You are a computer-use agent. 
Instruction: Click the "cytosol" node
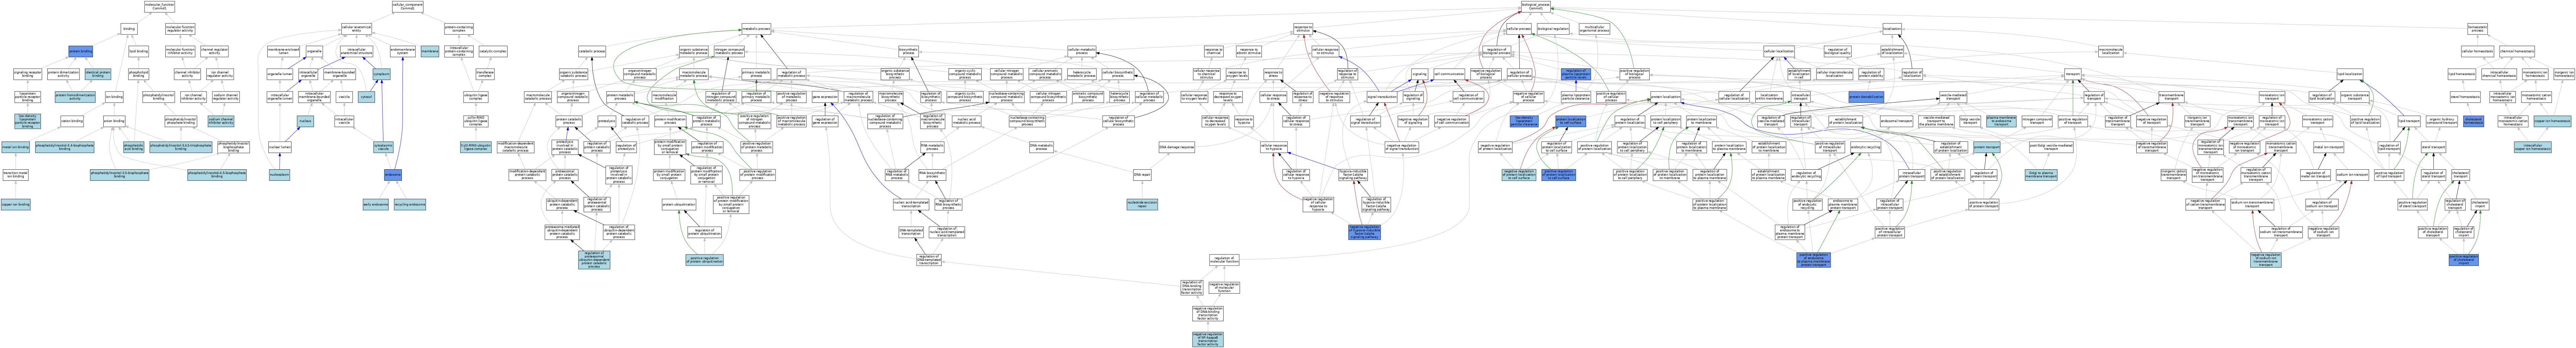[x=367, y=97]
